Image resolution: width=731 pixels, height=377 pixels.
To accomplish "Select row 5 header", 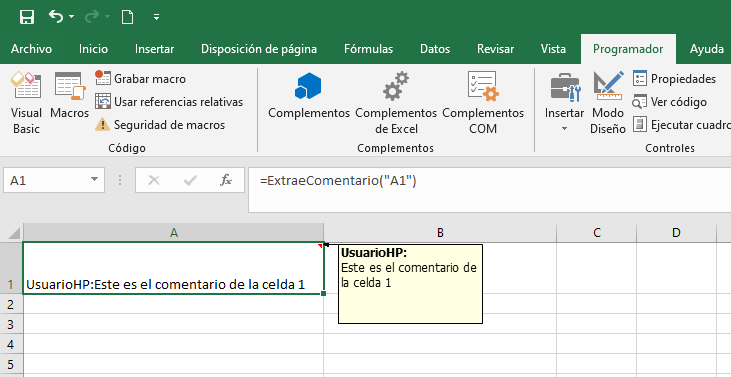I will point(11,364).
